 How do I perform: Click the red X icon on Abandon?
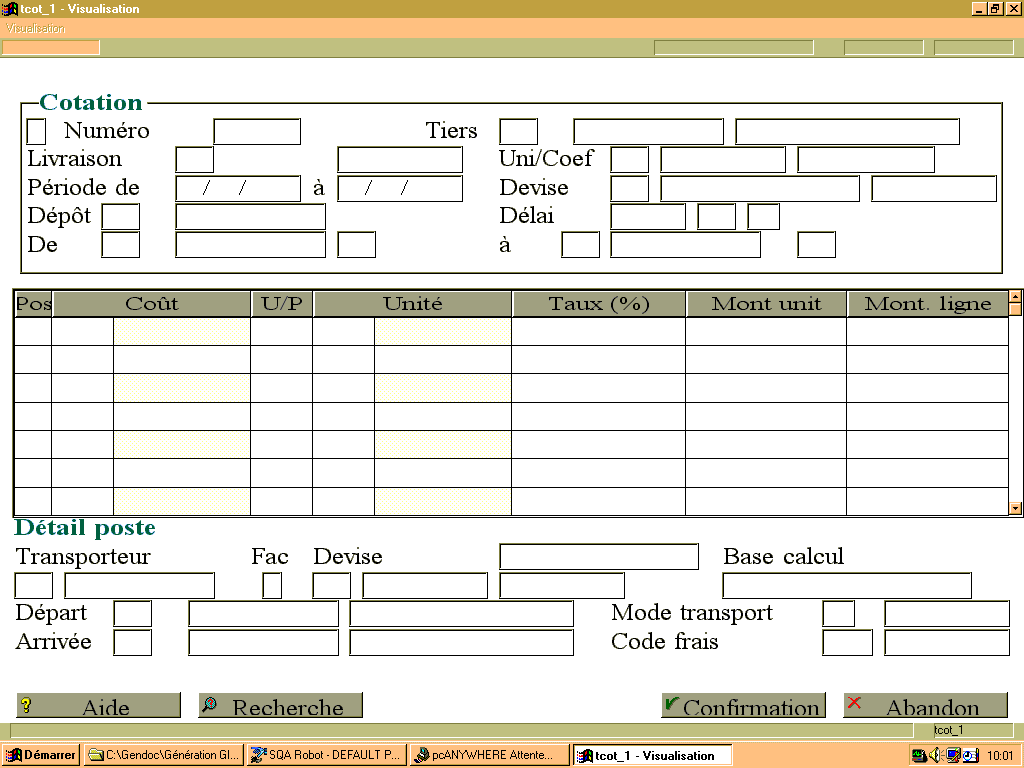coord(854,703)
